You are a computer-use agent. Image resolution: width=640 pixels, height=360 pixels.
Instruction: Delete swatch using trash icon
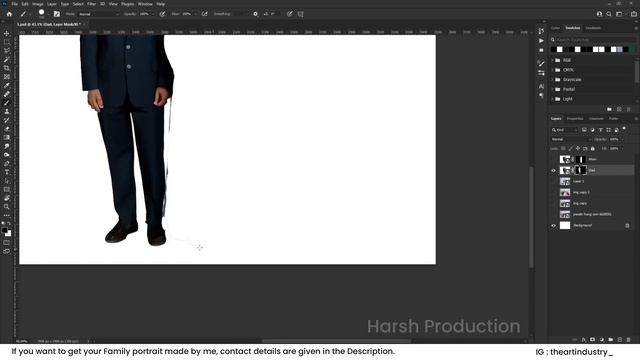click(x=629, y=109)
